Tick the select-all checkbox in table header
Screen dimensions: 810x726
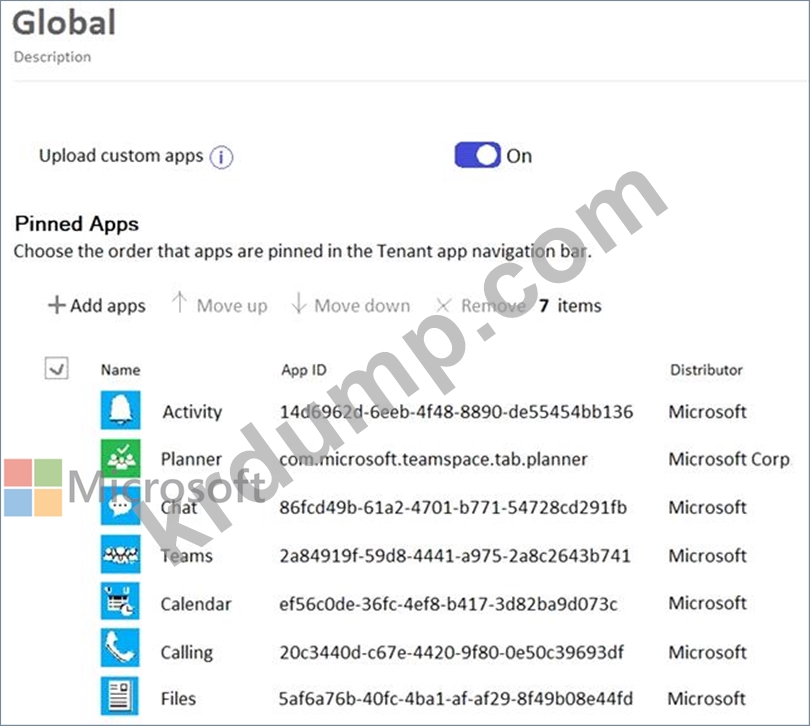click(x=57, y=369)
